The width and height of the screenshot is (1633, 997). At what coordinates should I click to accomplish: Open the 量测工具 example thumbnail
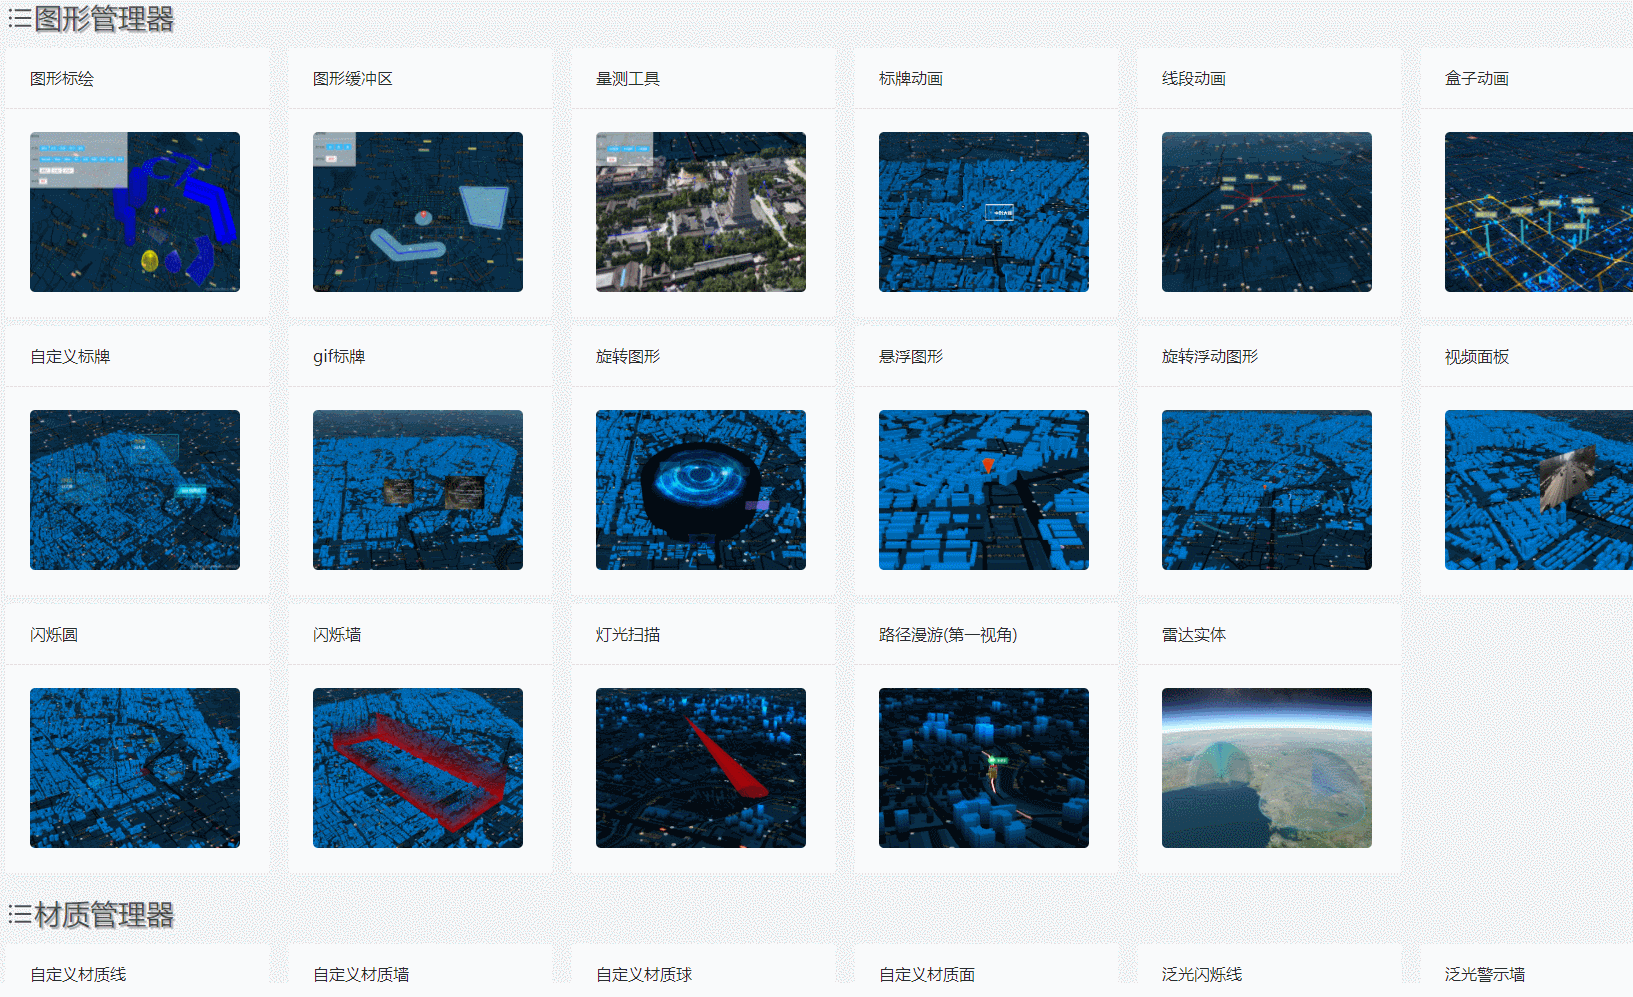click(701, 212)
